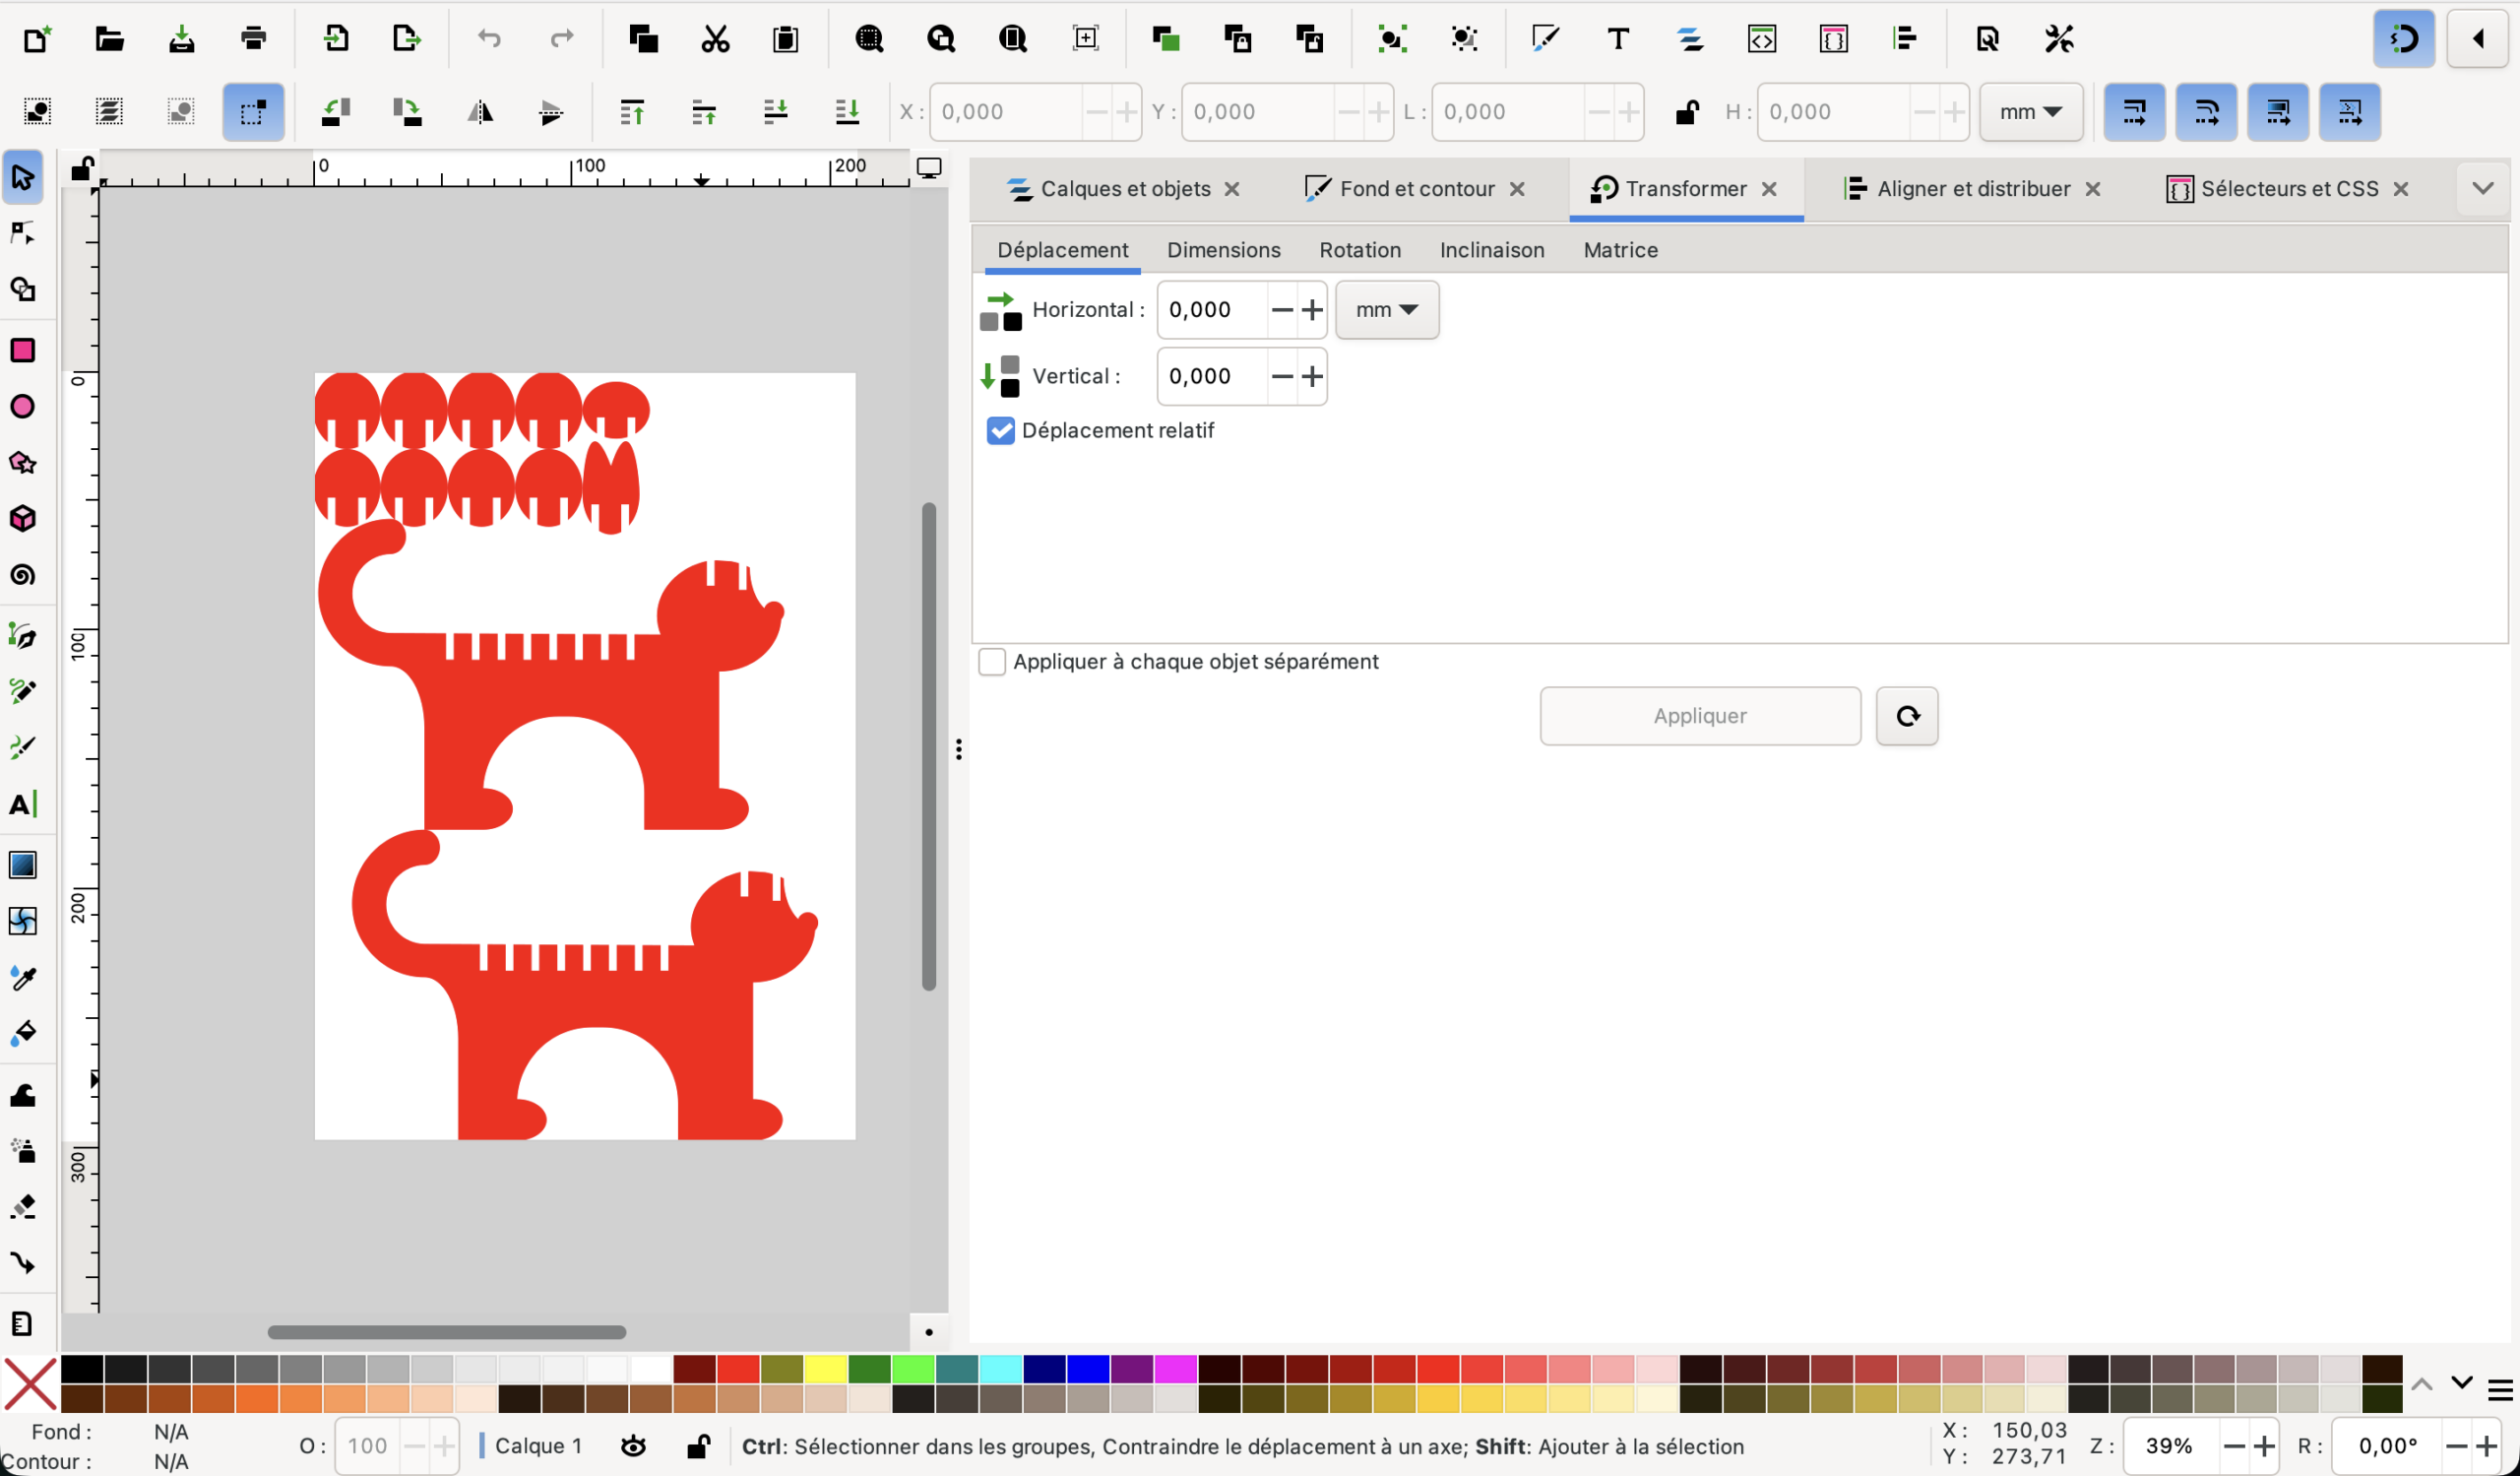This screenshot has height=1476, width=2520.
Task: Select the Gradient tool
Action: tap(22, 865)
